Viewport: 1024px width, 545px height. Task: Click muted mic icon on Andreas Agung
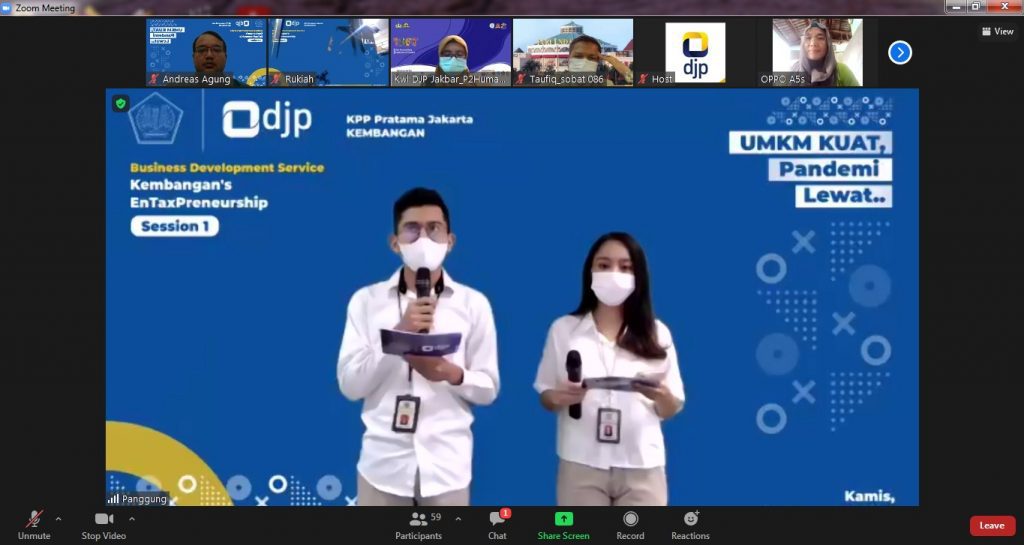154,79
